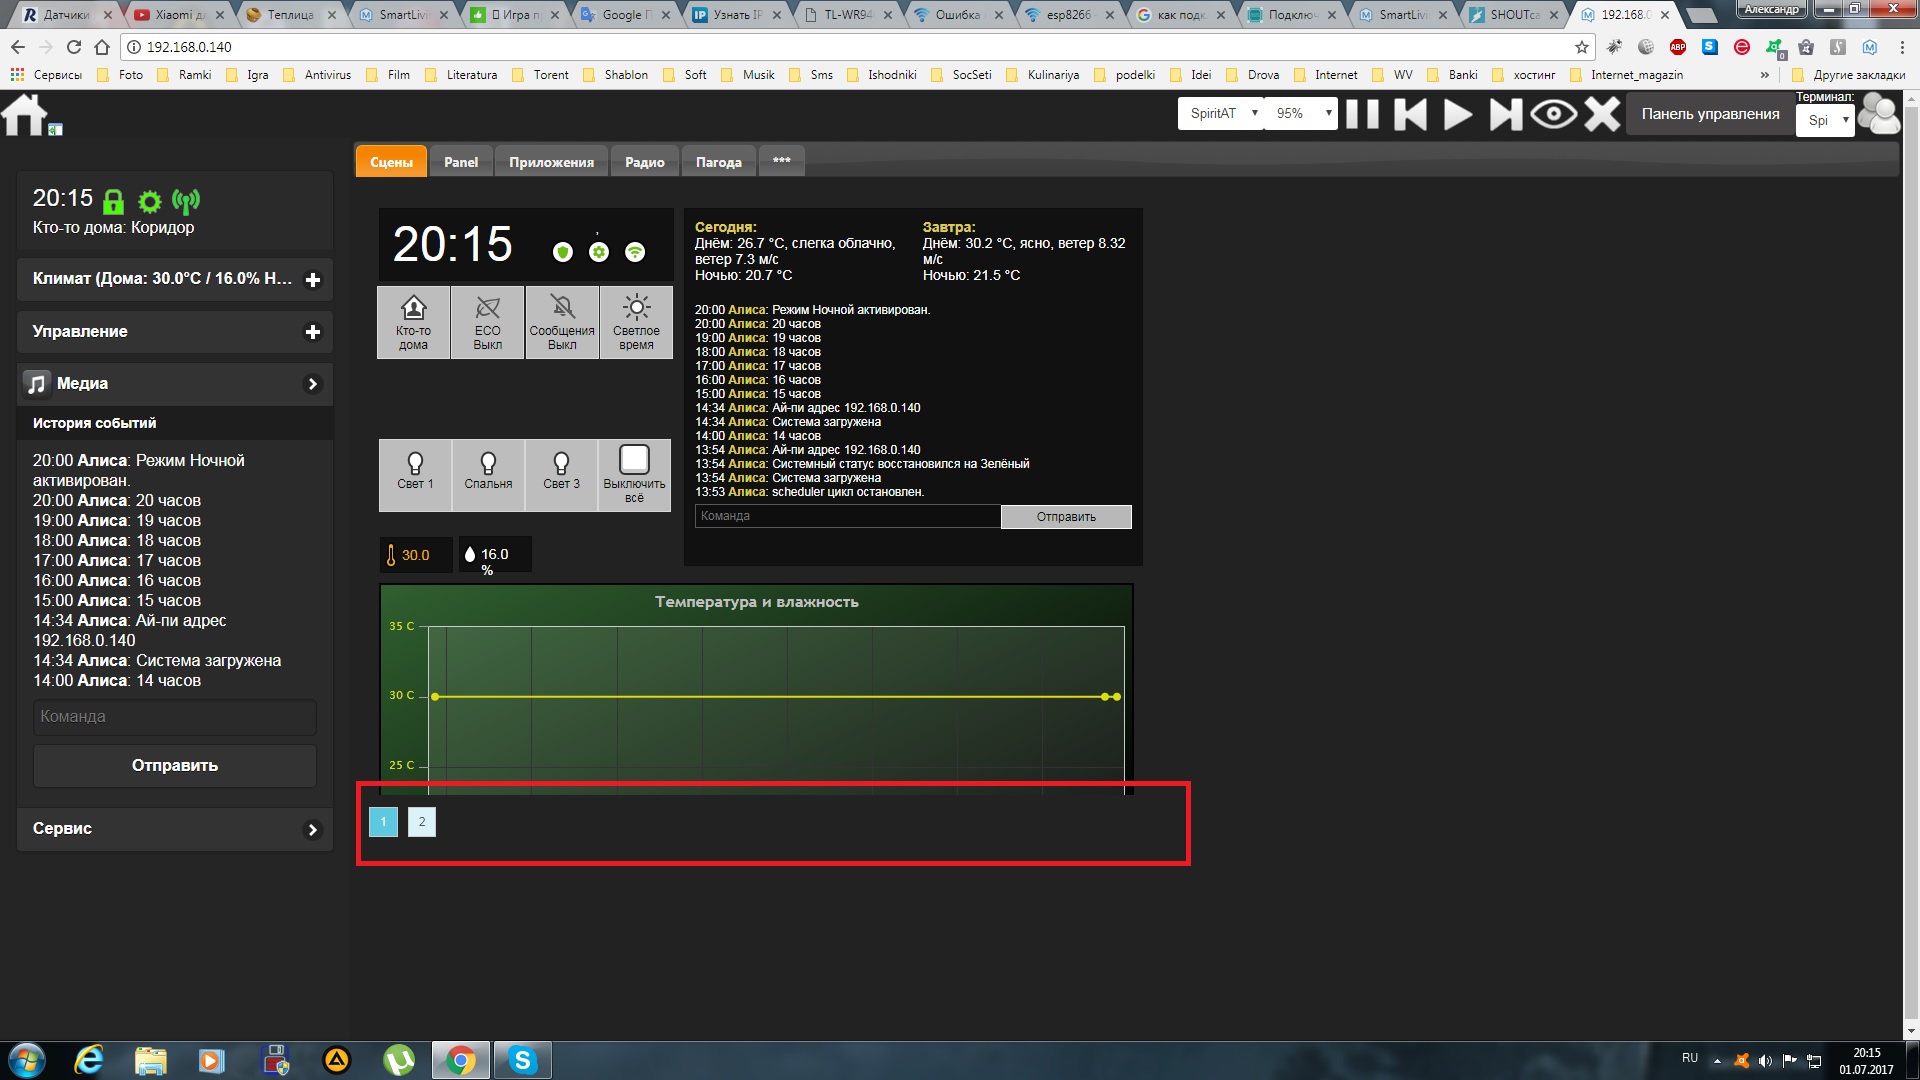Image resolution: width=1920 pixels, height=1080 pixels.
Task: Switch to the Радио tab
Action: (x=644, y=162)
